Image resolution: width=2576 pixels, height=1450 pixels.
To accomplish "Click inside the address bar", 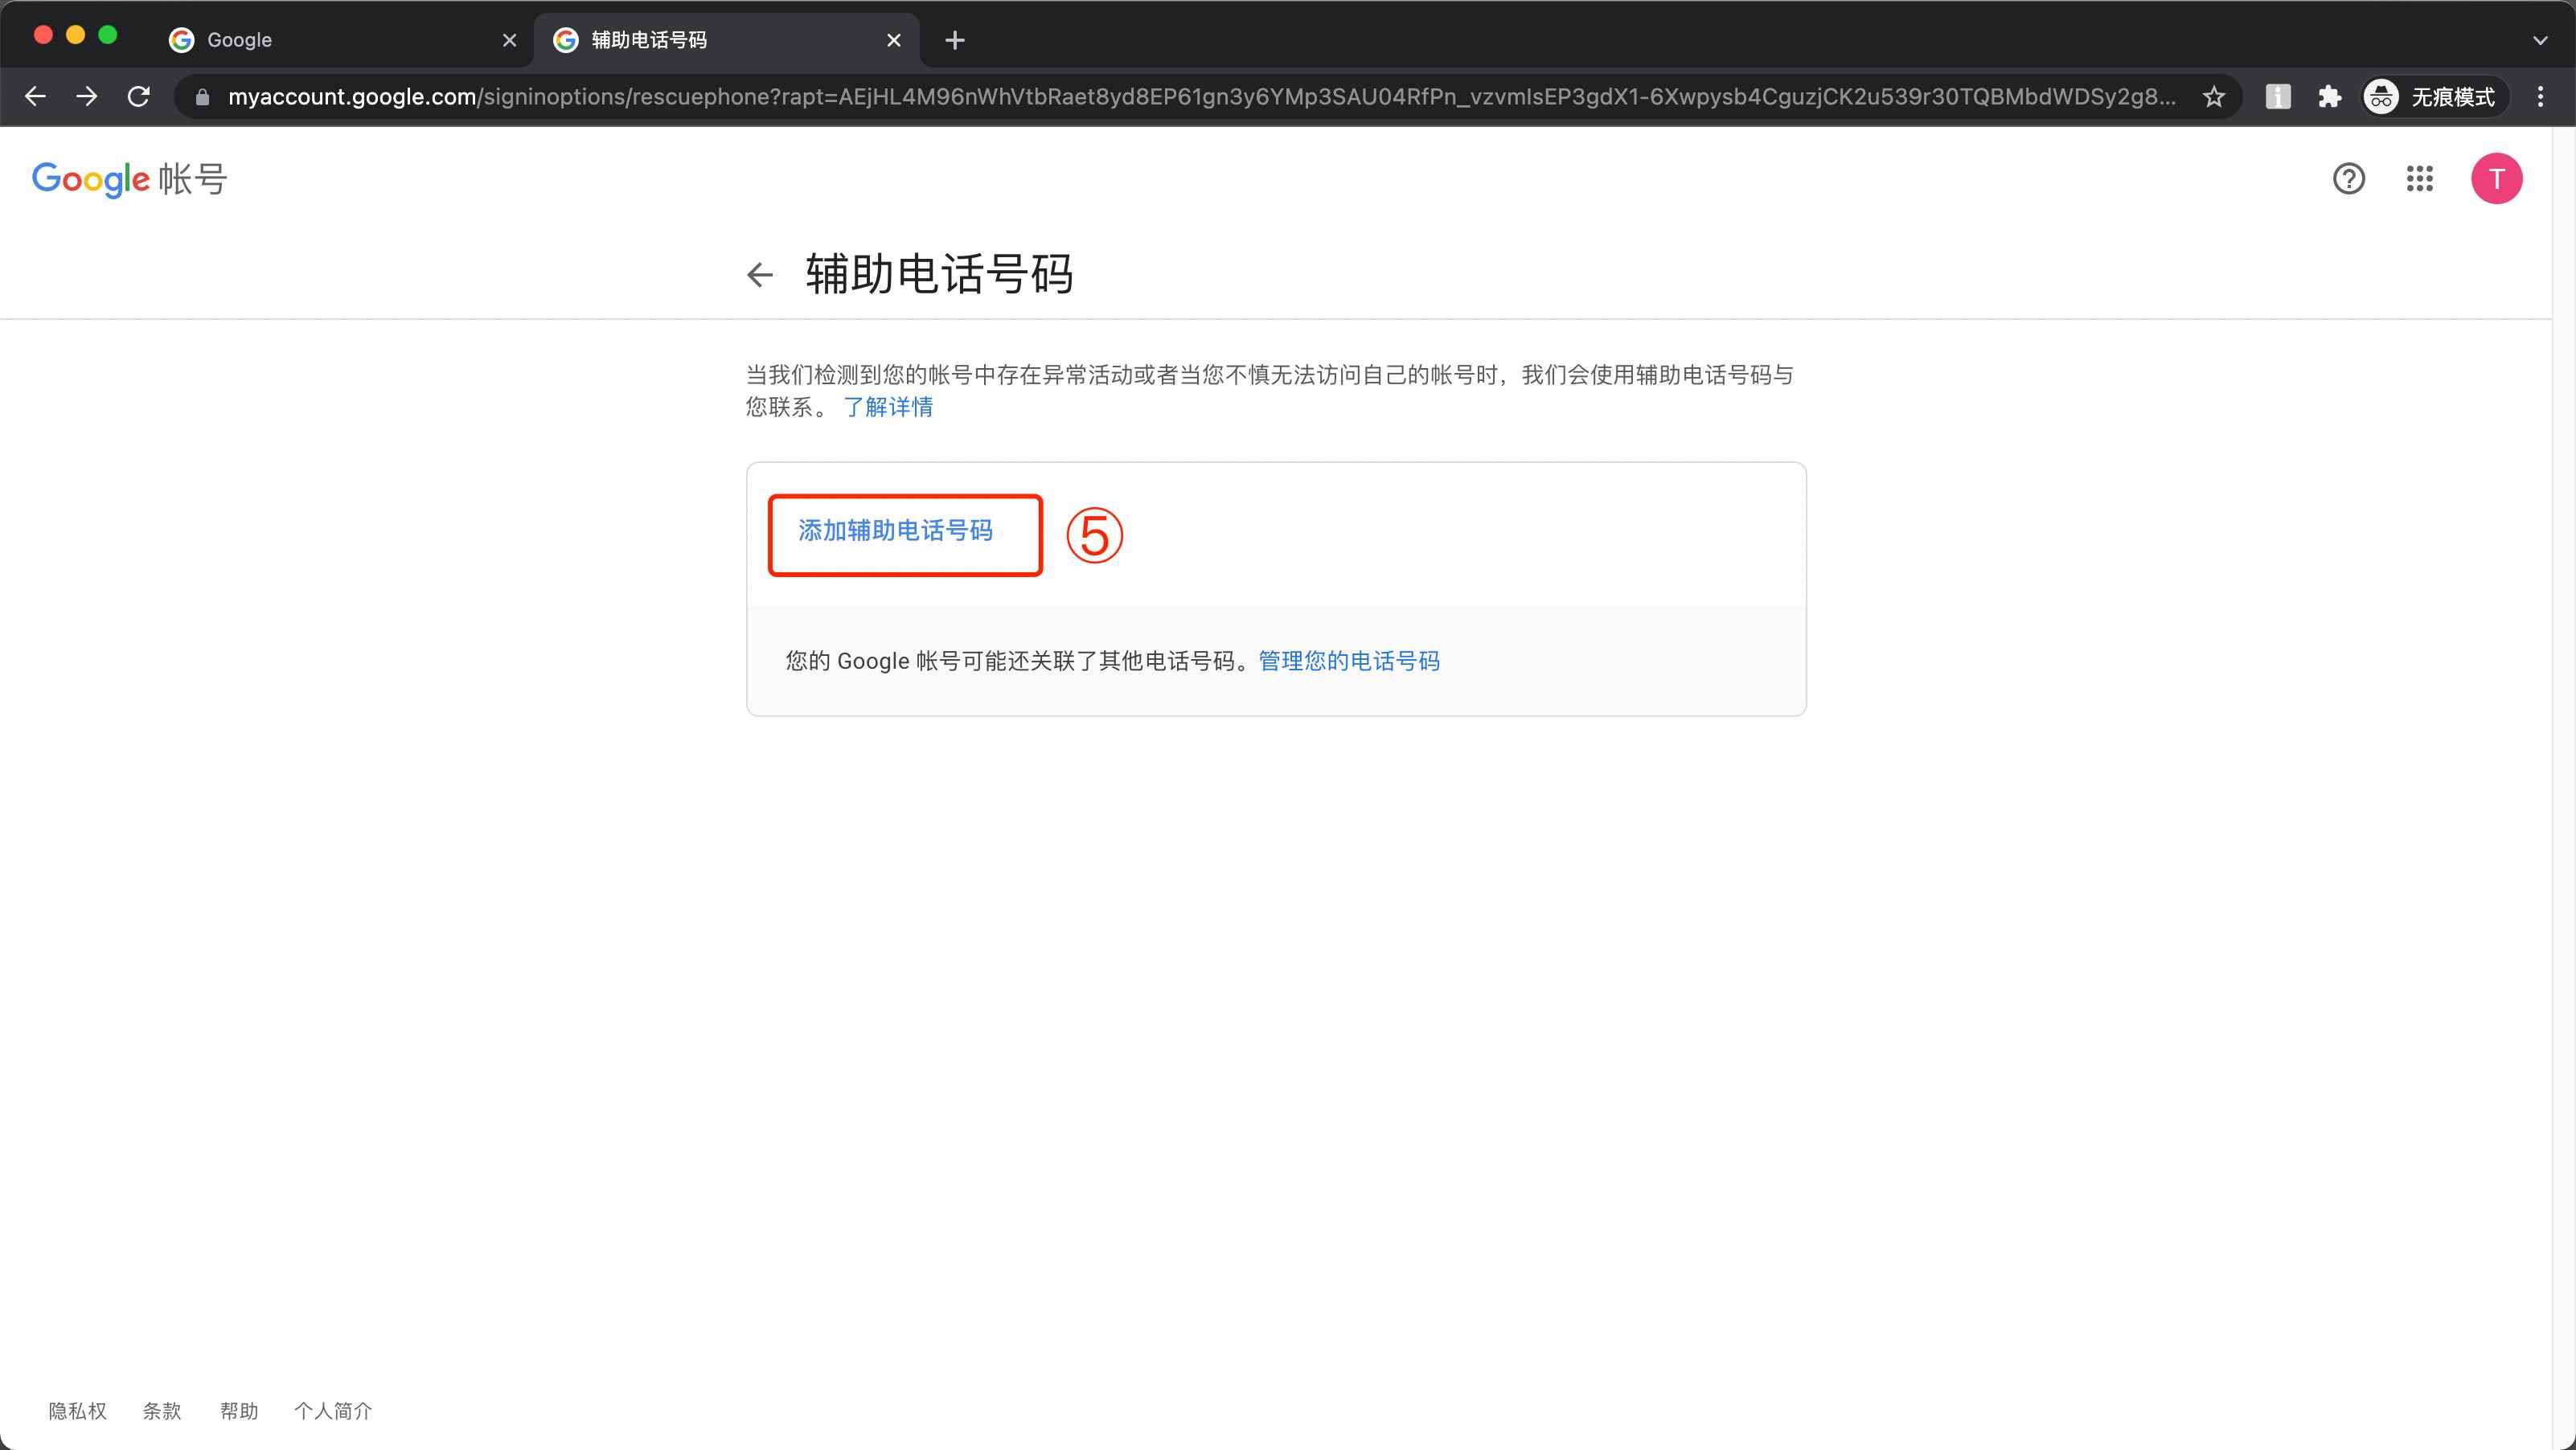I will pos(1200,96).
